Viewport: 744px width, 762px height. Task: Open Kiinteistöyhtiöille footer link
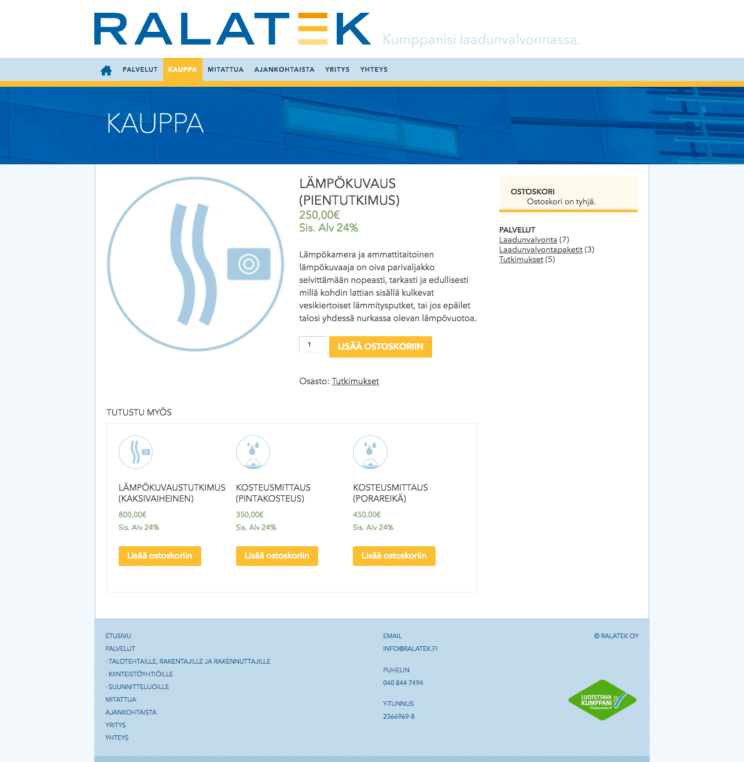tap(139, 674)
